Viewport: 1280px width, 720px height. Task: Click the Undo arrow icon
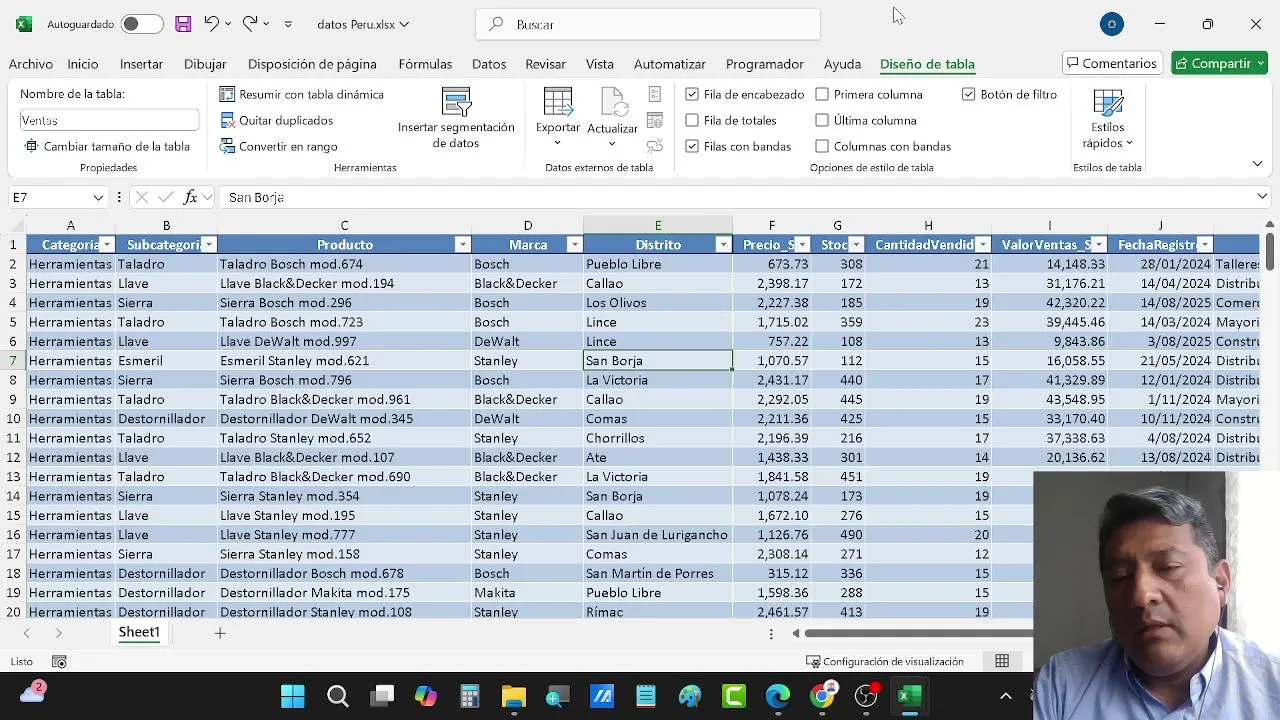tap(211, 23)
